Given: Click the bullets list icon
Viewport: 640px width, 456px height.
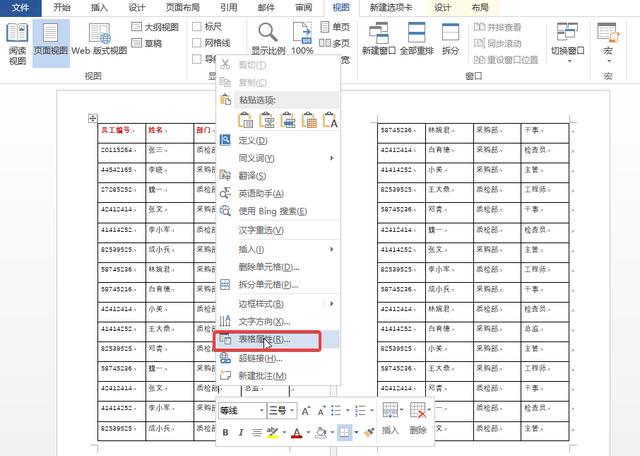Looking at the screenshot, I should pyautogui.click(x=336, y=411).
